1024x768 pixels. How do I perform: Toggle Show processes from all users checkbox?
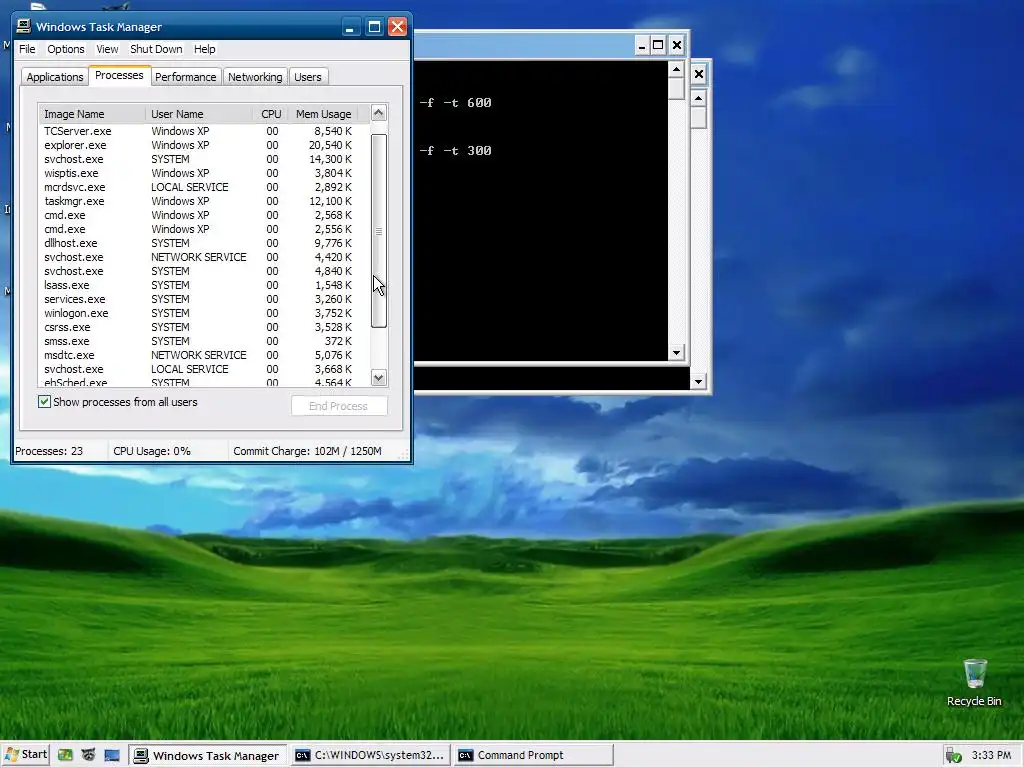click(x=44, y=402)
